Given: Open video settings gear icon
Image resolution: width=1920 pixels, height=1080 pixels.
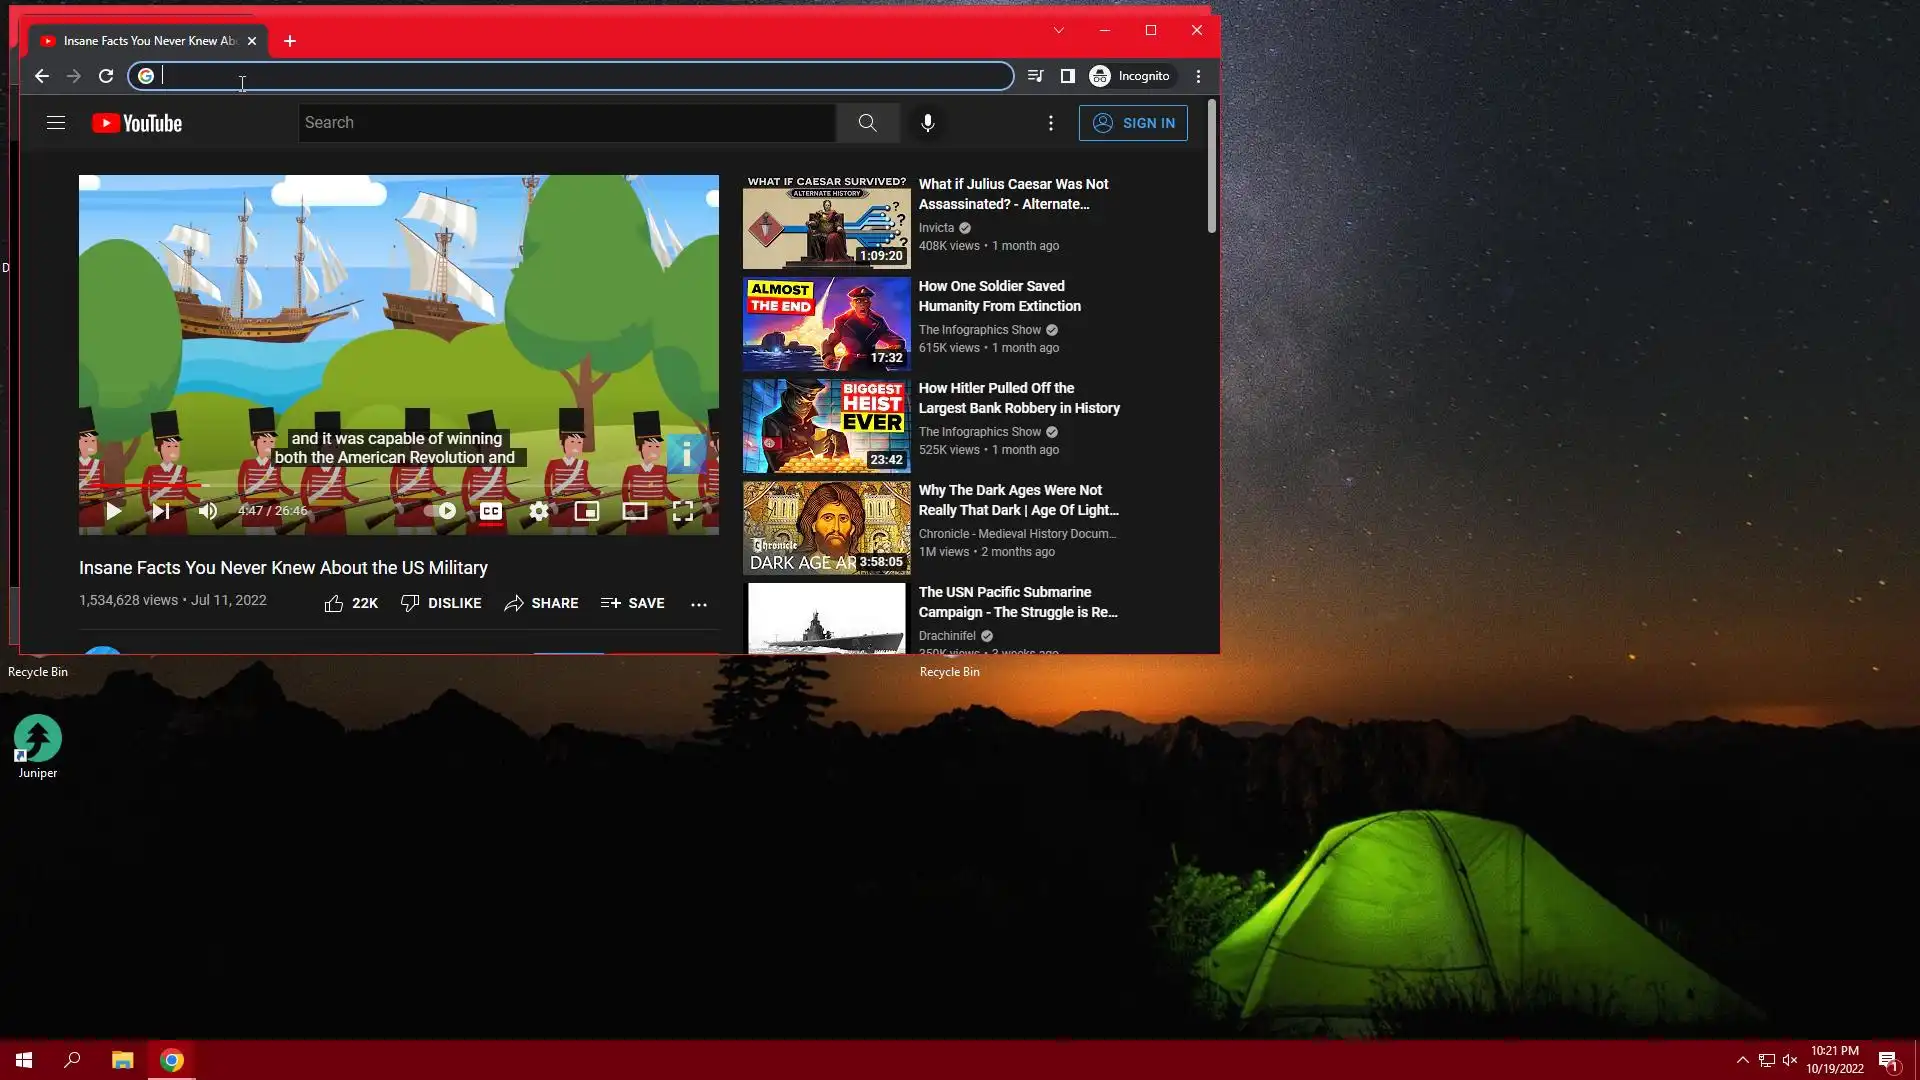Looking at the screenshot, I should [x=538, y=511].
